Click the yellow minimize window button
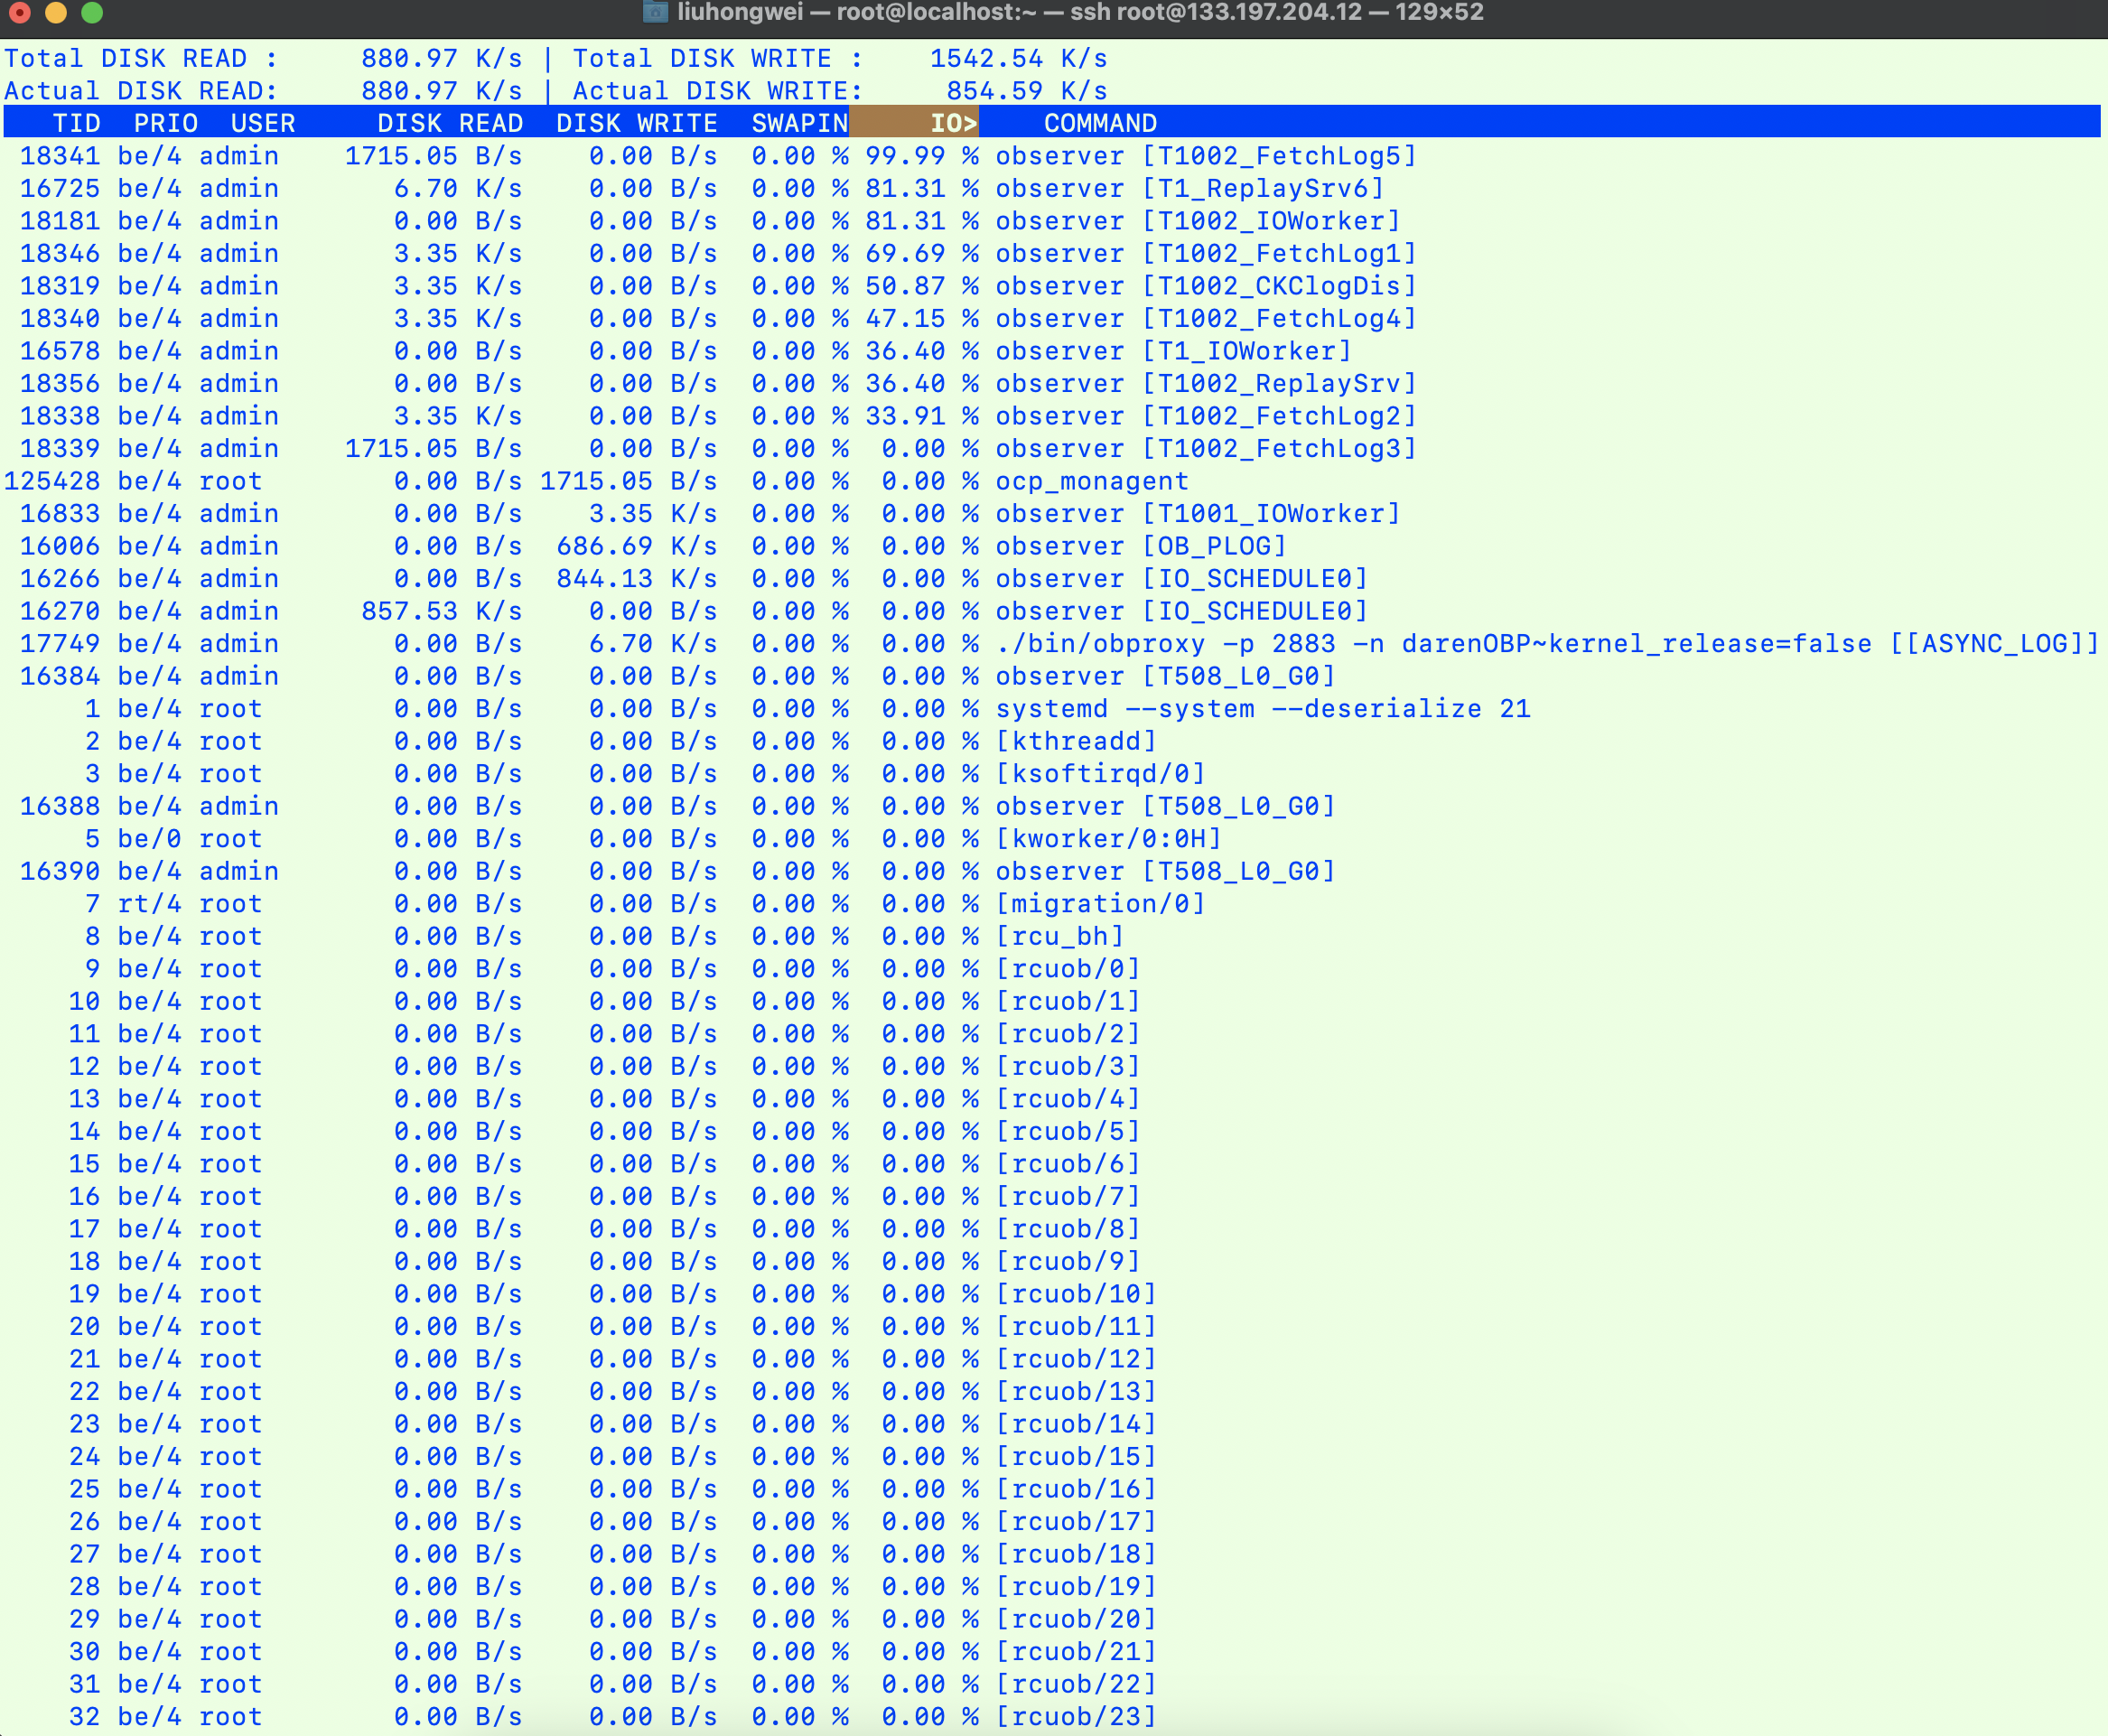The height and width of the screenshot is (1736, 2108). point(56,12)
